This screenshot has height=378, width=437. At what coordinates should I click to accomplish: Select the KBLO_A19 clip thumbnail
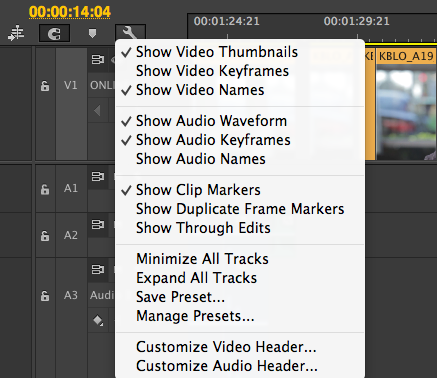pyautogui.click(x=406, y=111)
